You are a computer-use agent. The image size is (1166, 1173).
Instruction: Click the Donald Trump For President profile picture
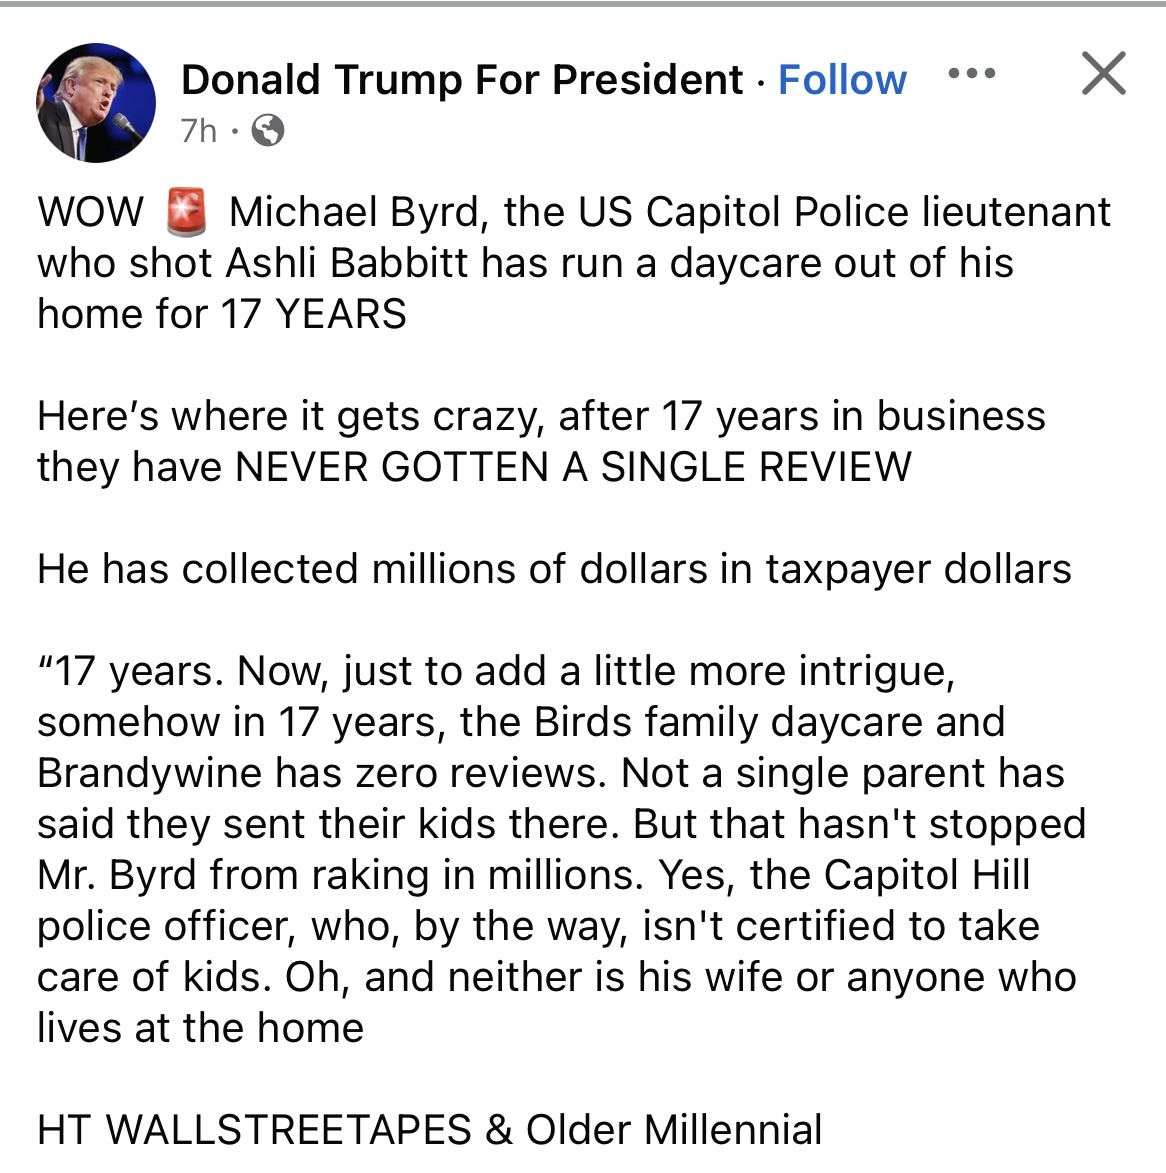(96, 102)
